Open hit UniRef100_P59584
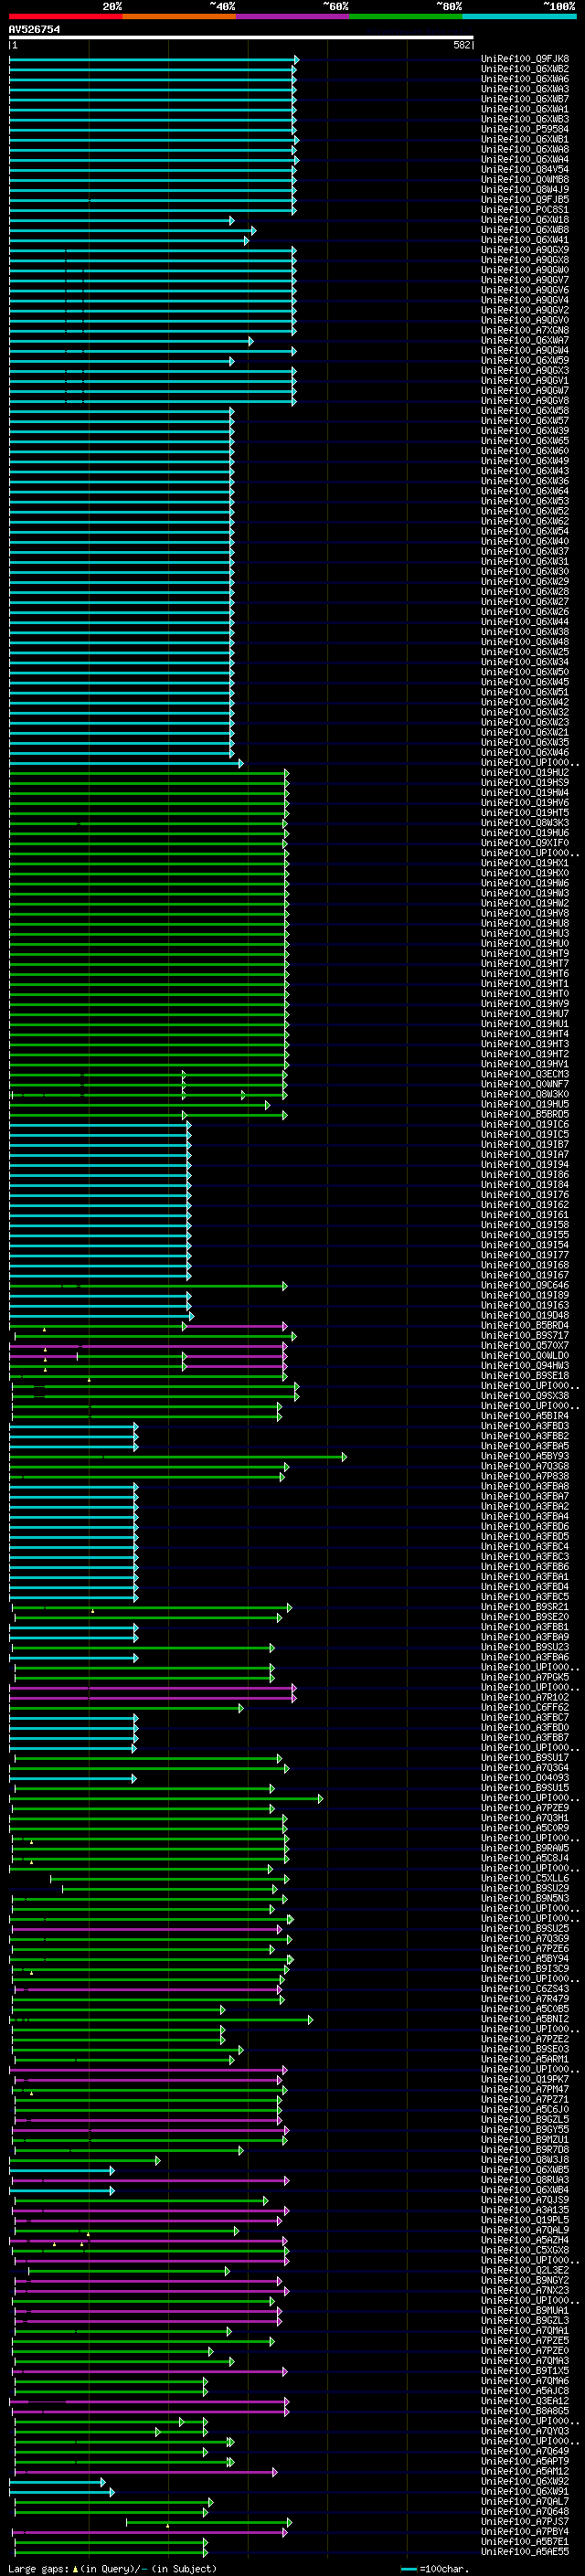585x2576 pixels. 525,129
